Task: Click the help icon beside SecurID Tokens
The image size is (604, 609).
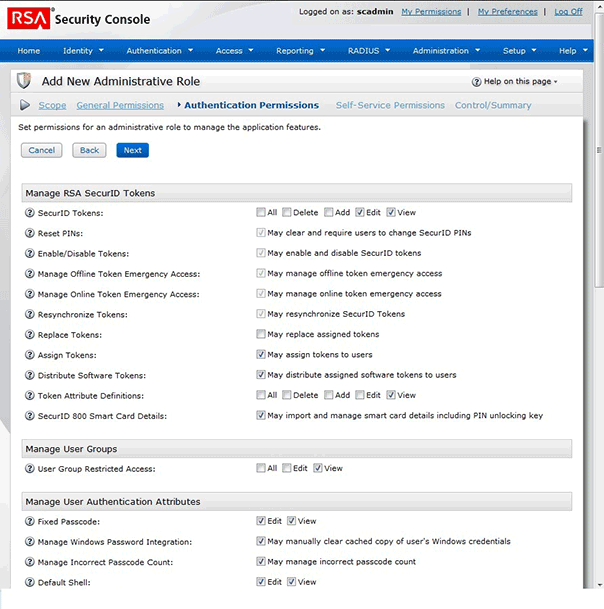Action: coord(30,213)
